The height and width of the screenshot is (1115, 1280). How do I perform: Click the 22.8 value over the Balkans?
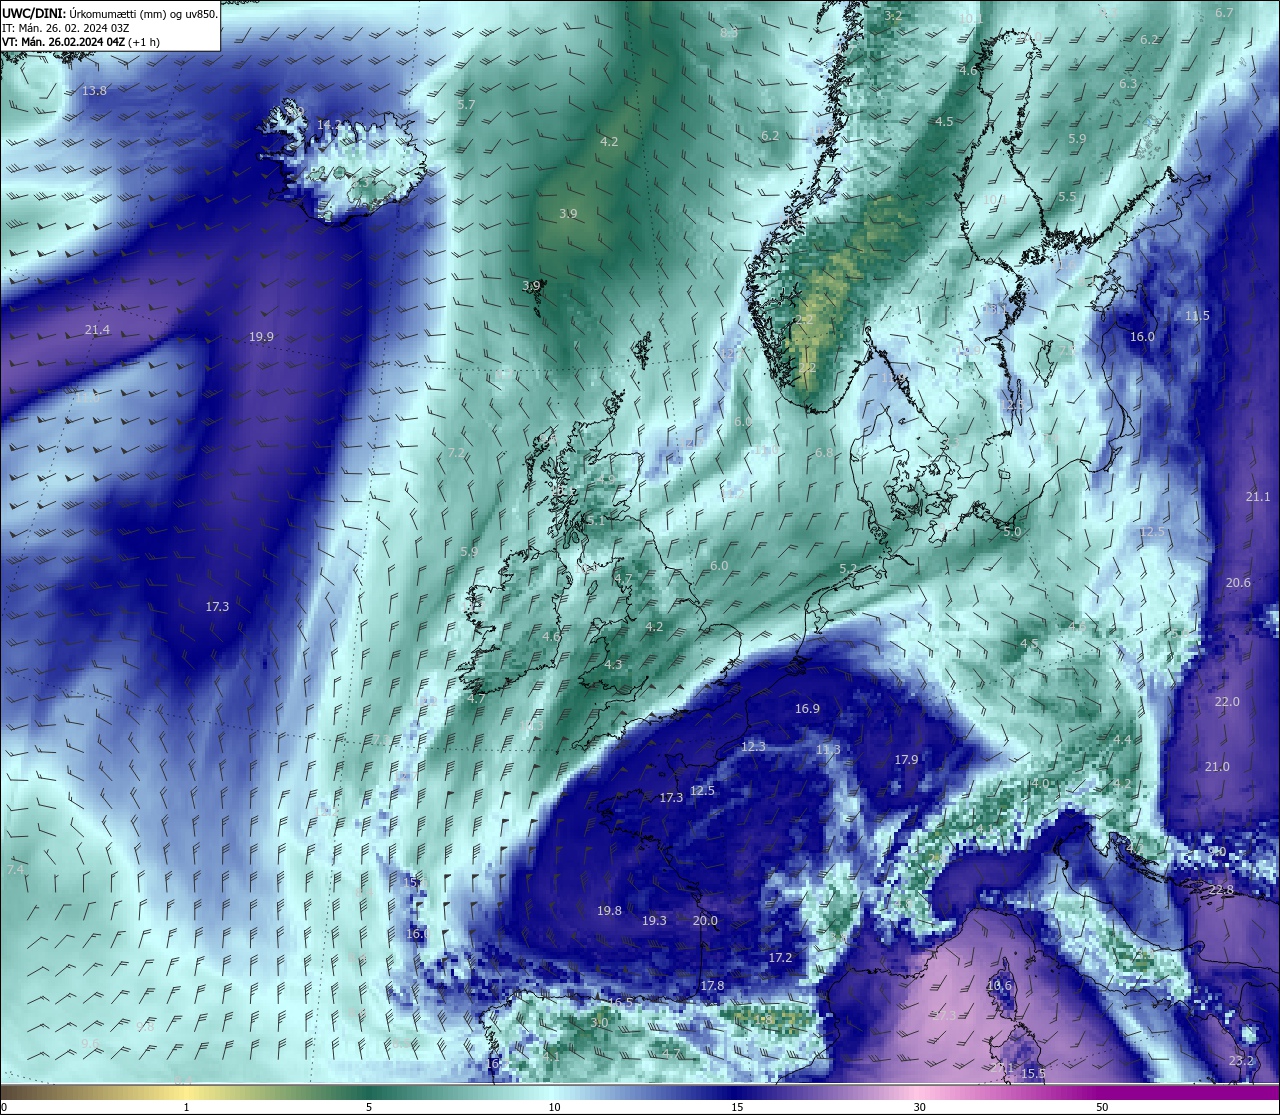click(x=1221, y=890)
